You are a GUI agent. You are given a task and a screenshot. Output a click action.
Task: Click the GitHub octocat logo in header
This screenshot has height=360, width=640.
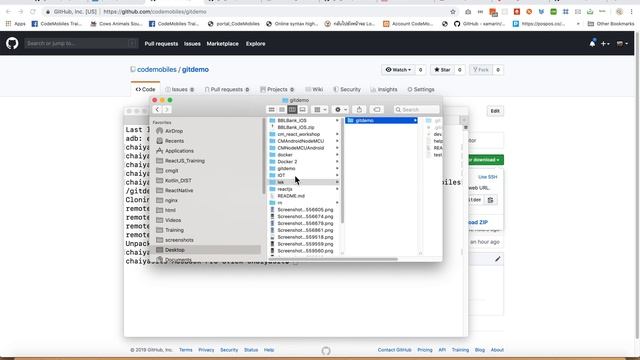12,43
